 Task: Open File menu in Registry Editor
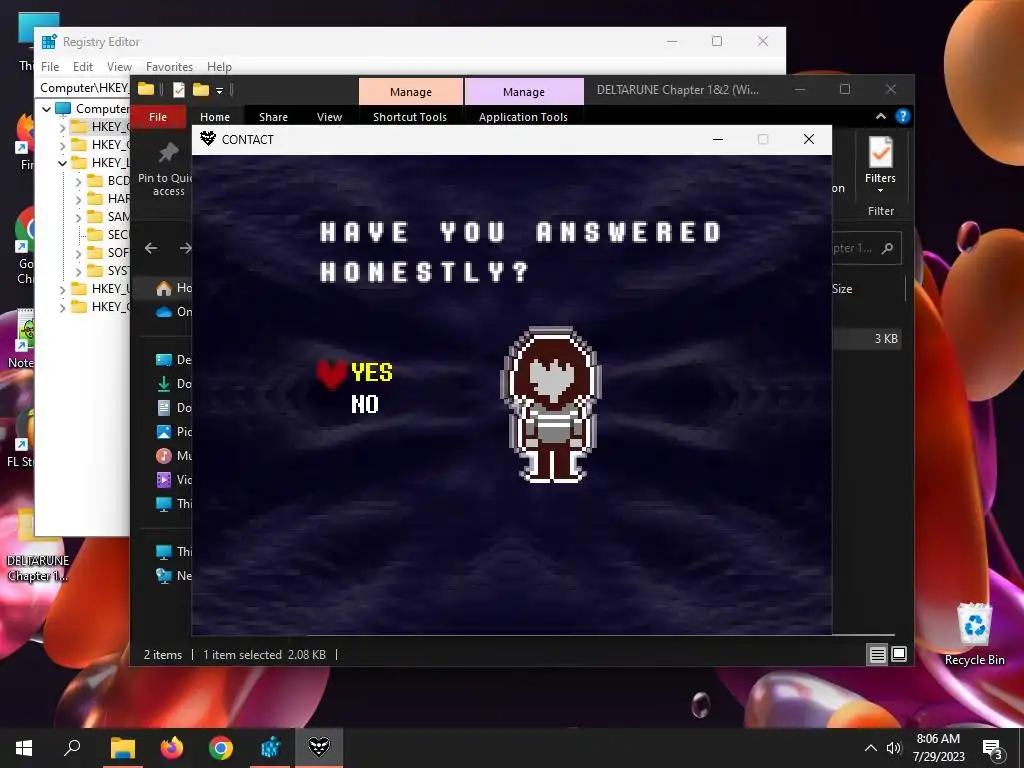point(50,67)
